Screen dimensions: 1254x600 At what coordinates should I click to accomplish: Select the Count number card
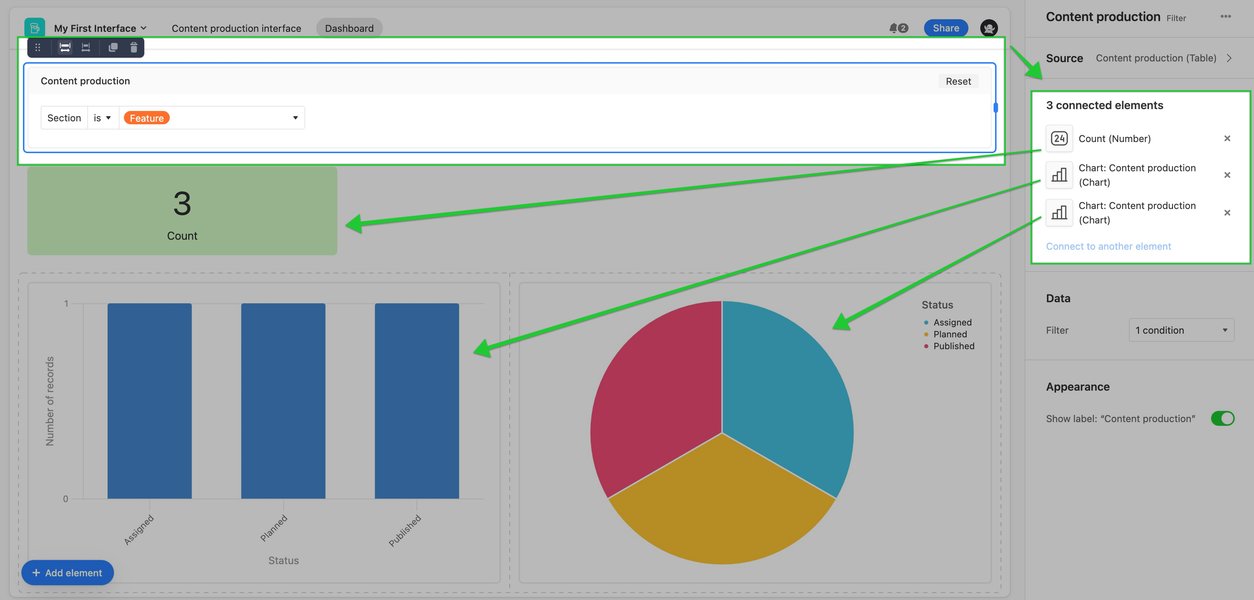(x=182, y=211)
